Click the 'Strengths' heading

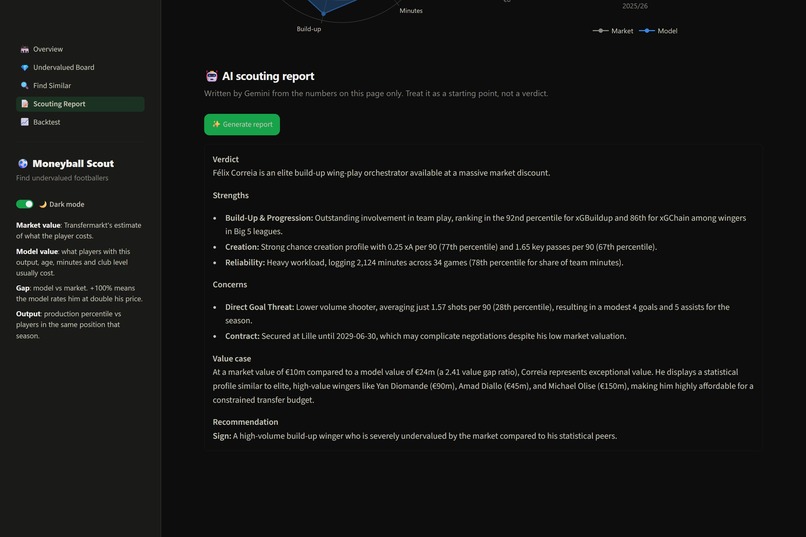(x=231, y=195)
